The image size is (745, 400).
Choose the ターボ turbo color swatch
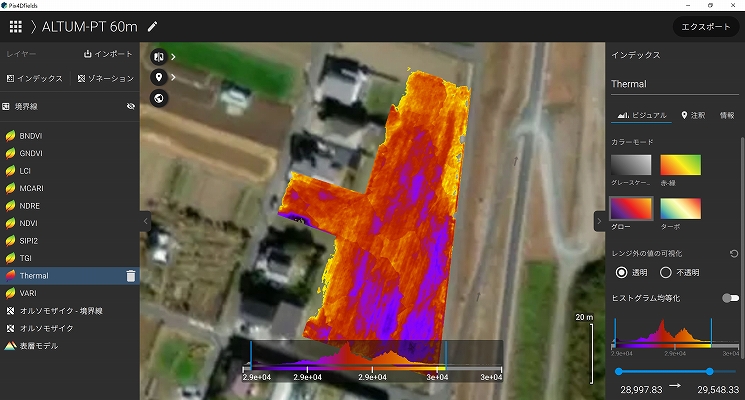(680, 209)
